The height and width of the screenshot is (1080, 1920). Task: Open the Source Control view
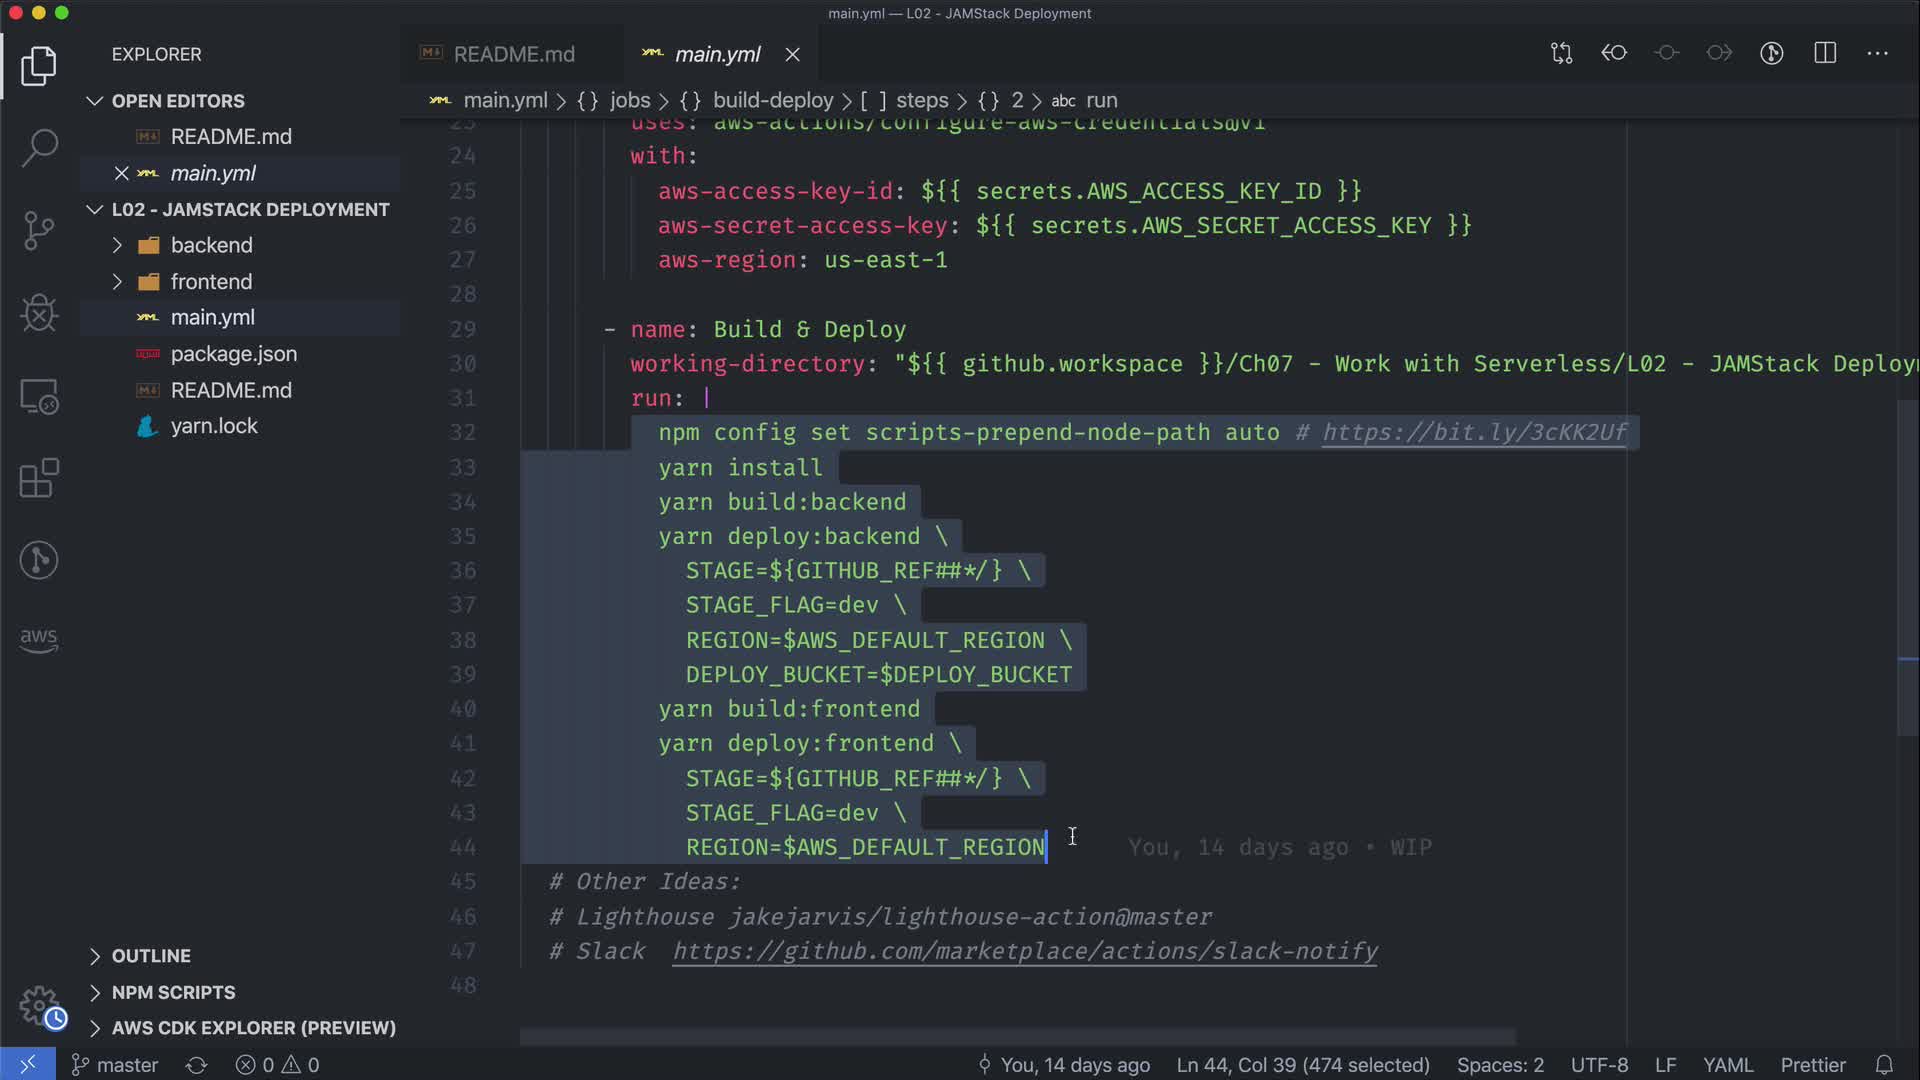click(x=39, y=231)
